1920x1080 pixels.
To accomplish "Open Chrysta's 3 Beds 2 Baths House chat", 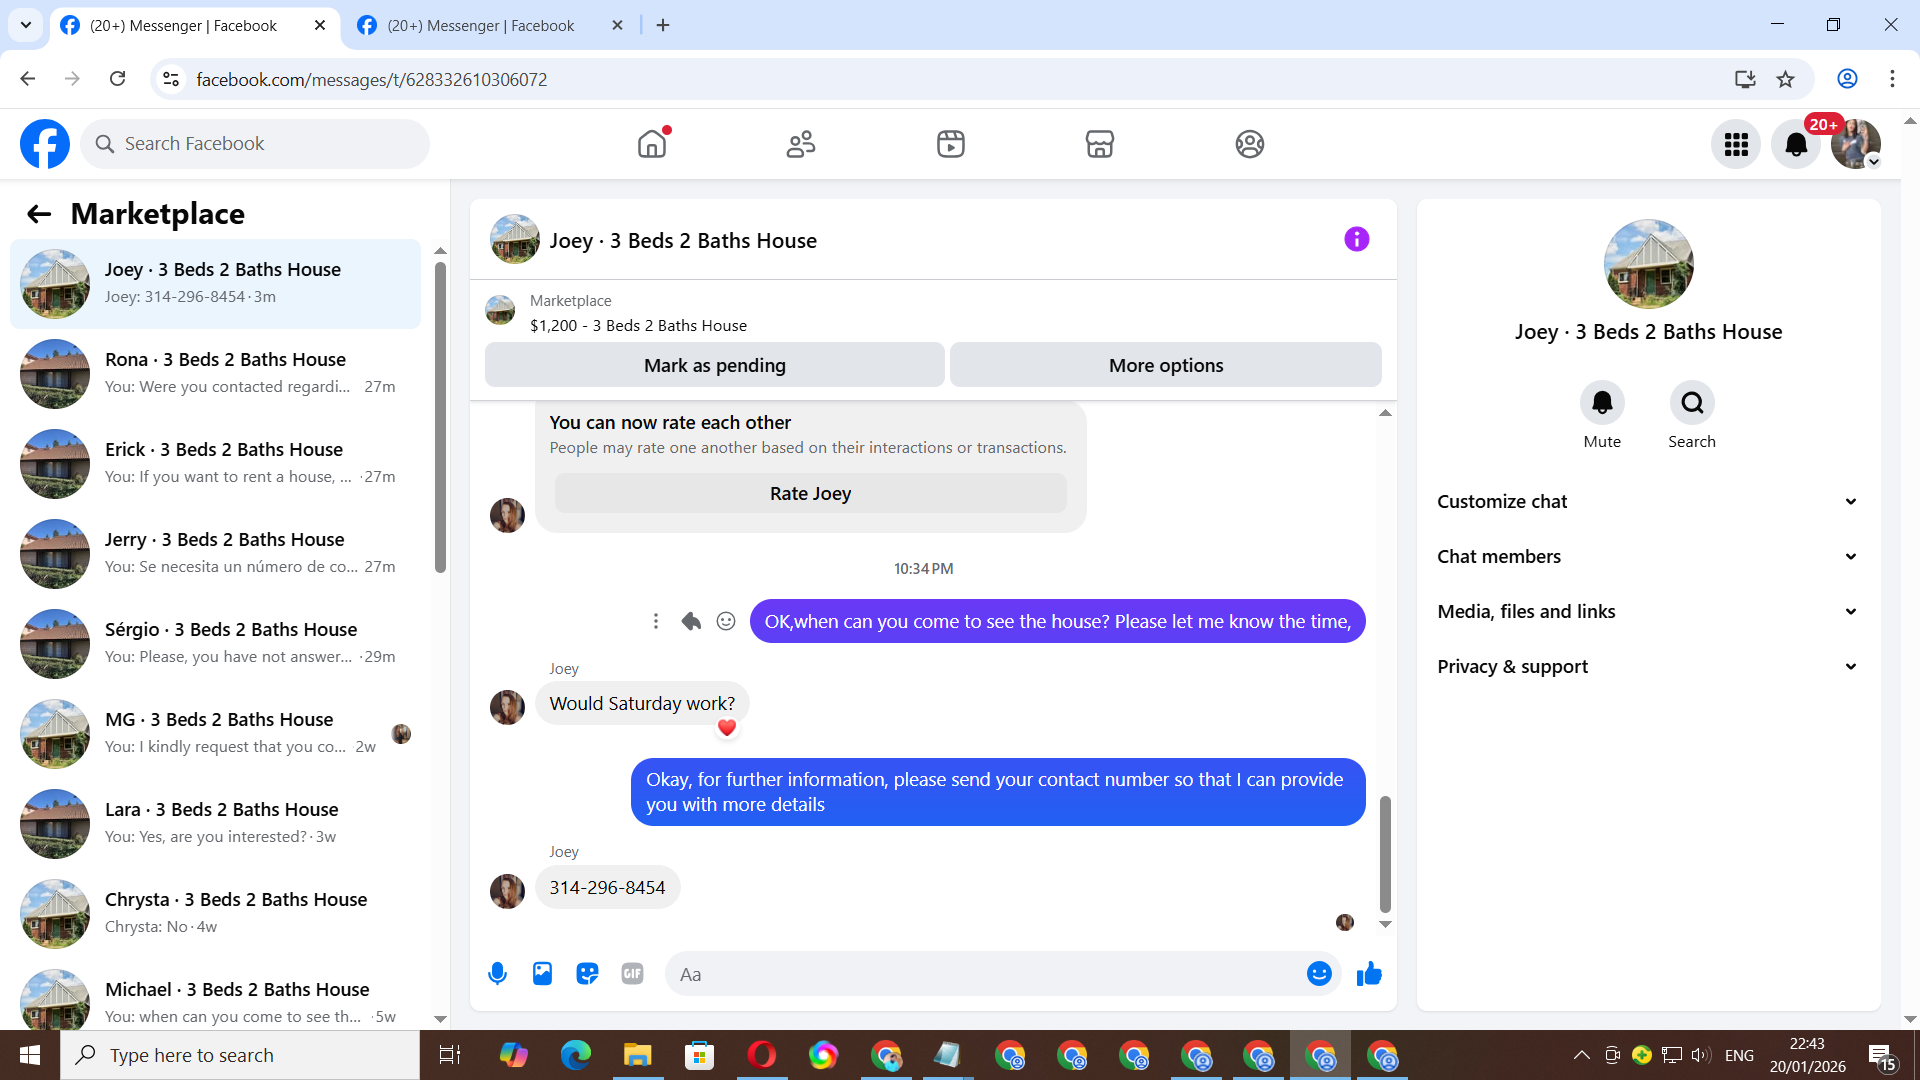I will [x=215, y=914].
